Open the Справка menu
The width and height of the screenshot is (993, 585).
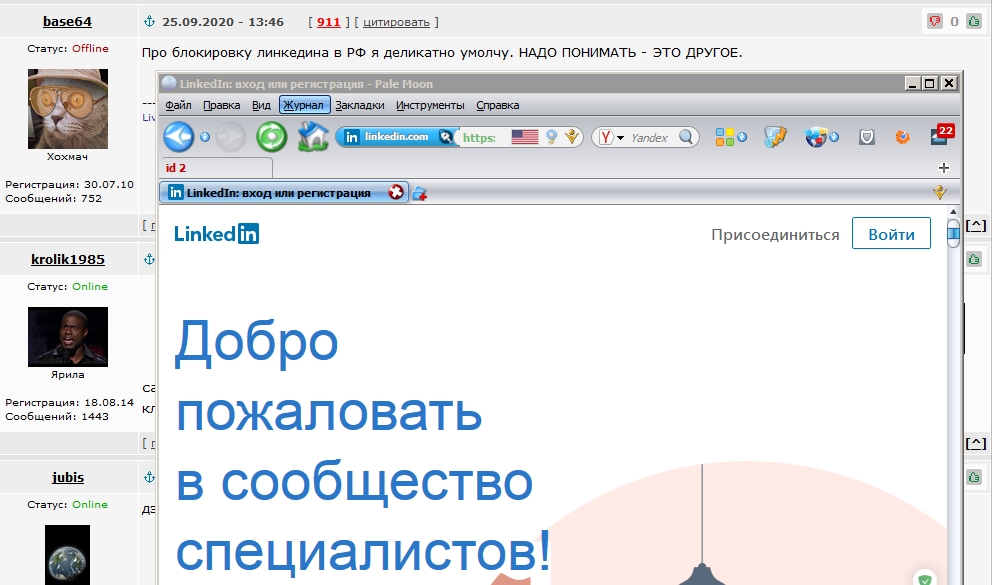(498, 105)
